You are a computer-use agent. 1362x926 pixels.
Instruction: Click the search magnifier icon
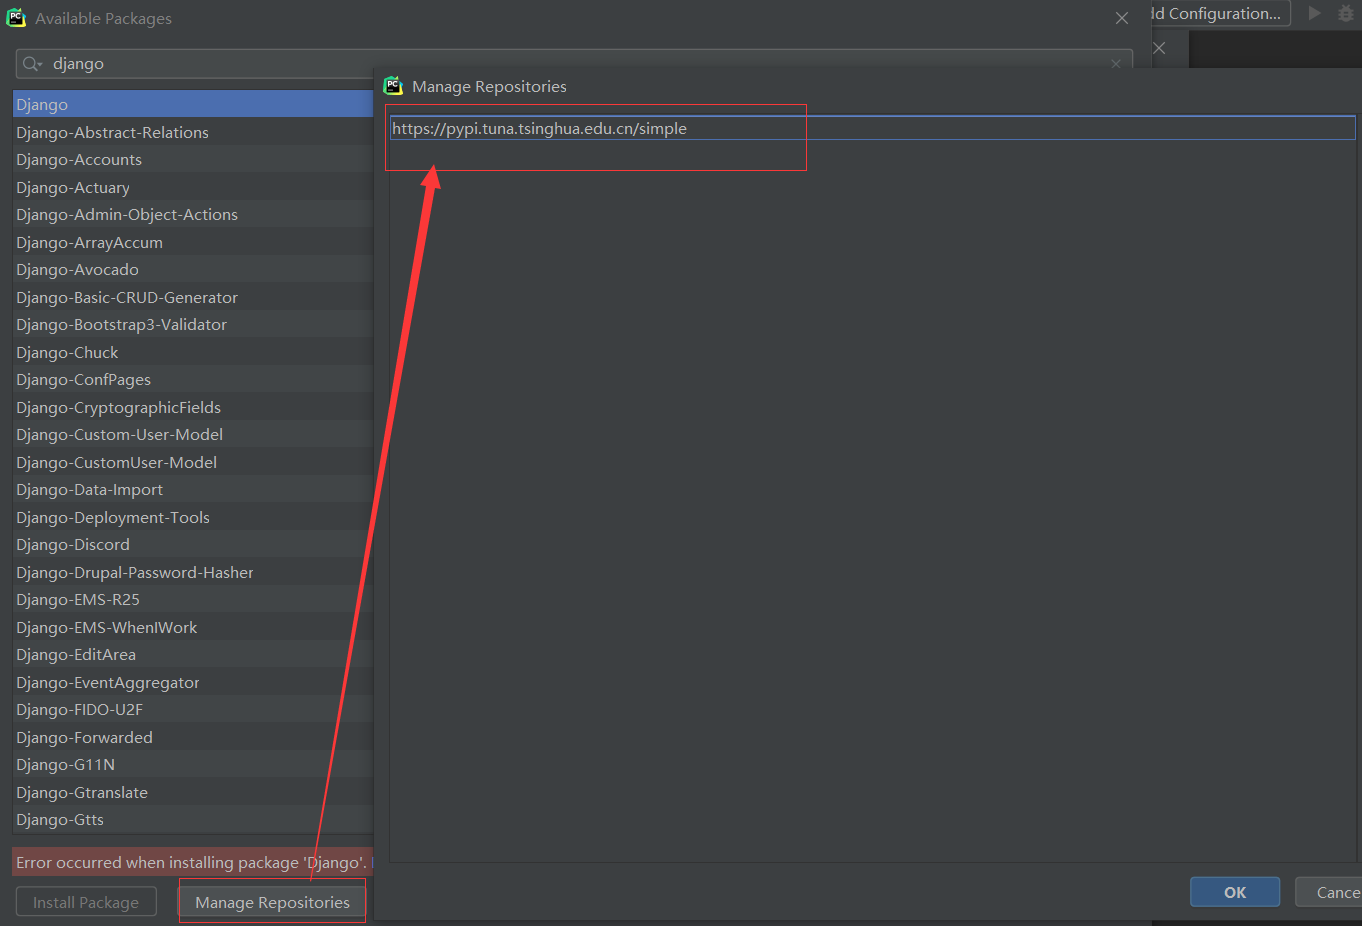click(x=31, y=63)
